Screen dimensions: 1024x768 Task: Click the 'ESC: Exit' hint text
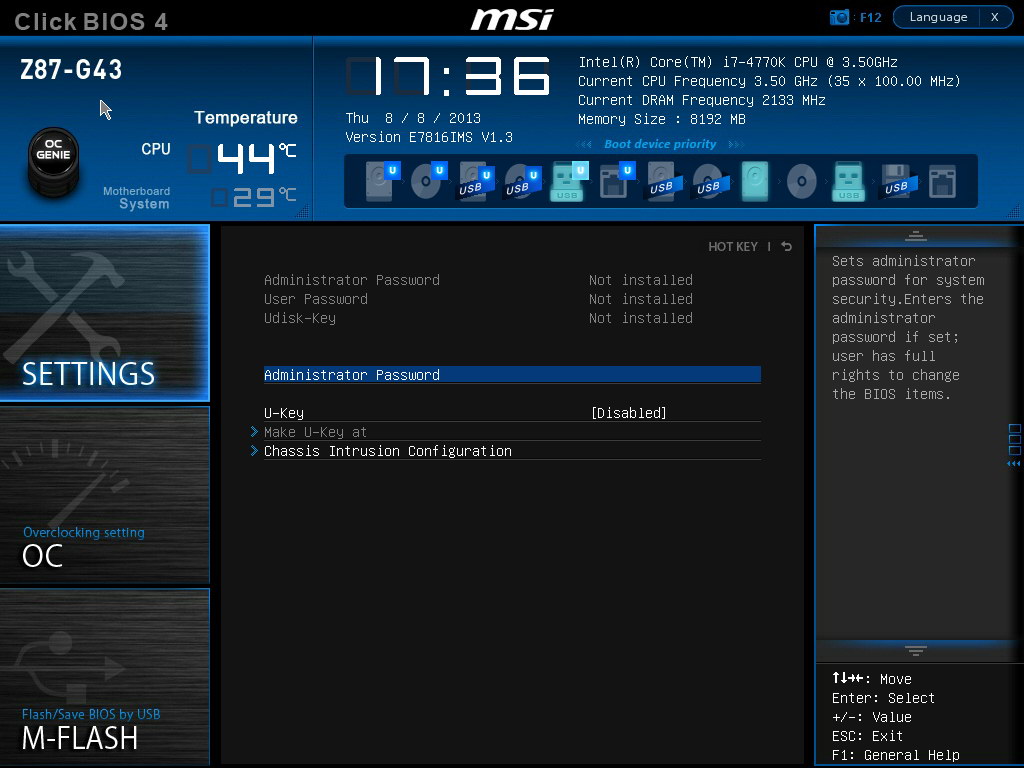click(x=867, y=736)
